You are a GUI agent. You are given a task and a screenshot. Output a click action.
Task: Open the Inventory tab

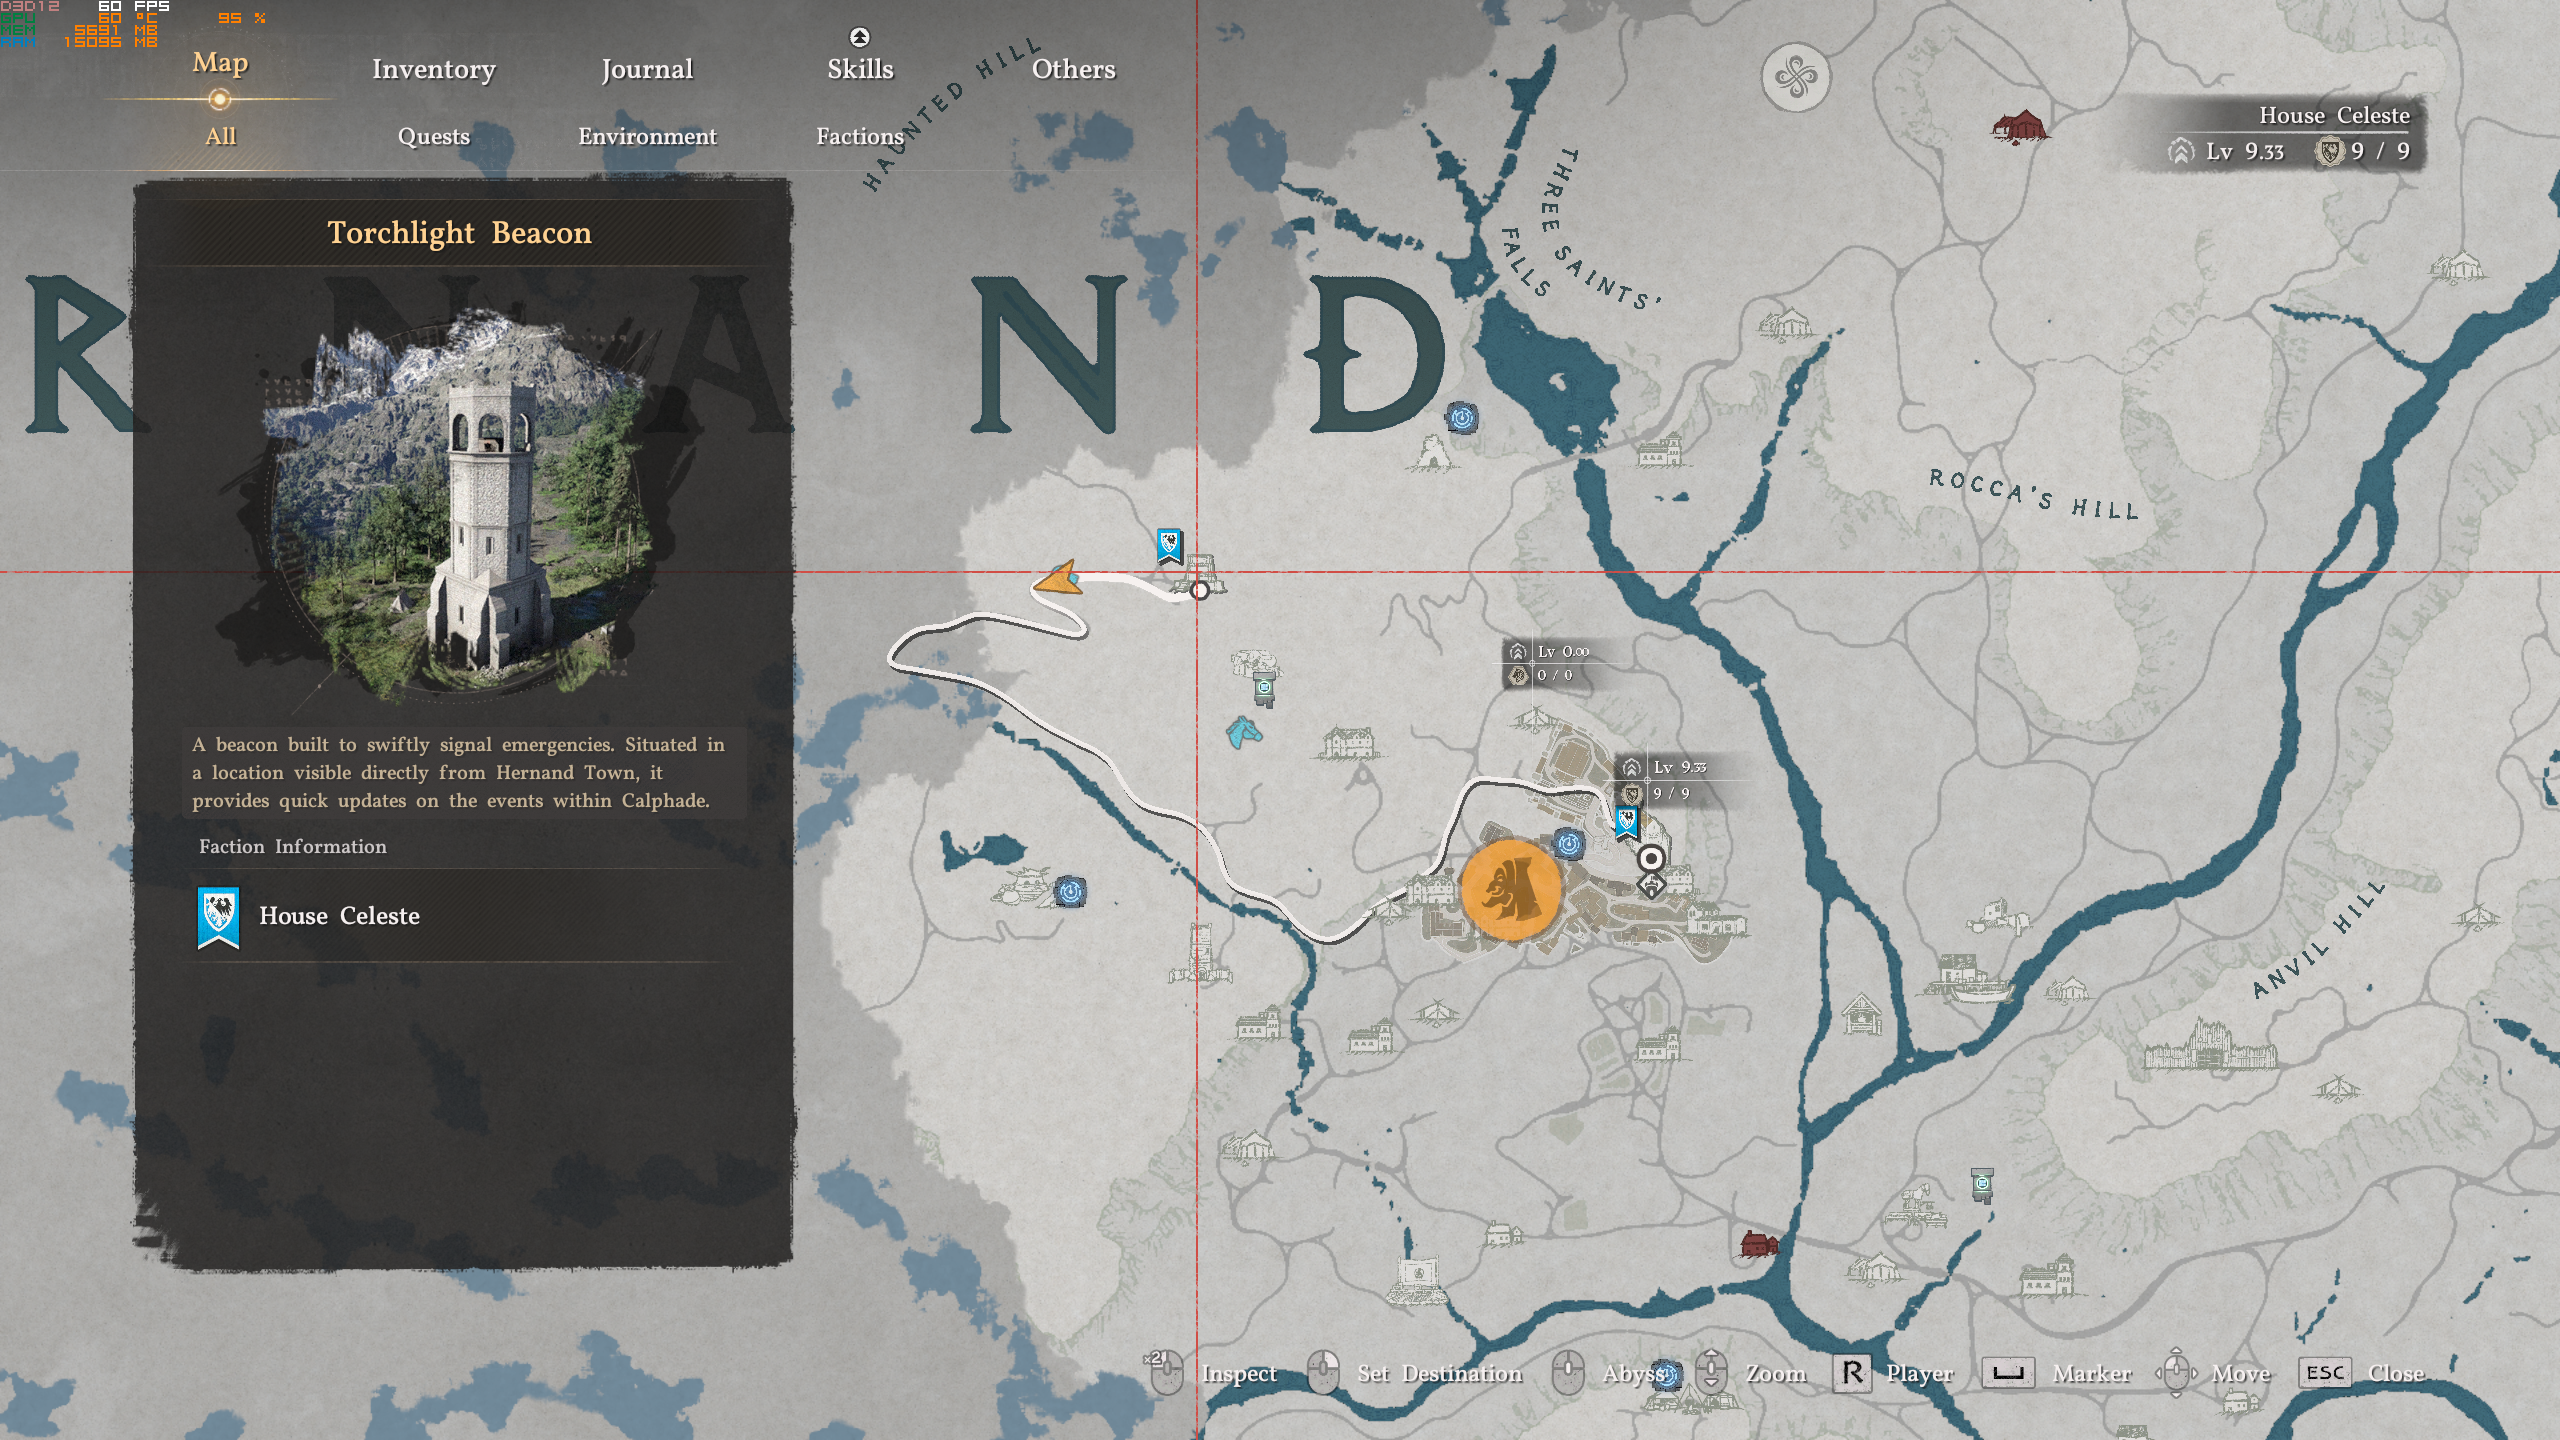433,69
